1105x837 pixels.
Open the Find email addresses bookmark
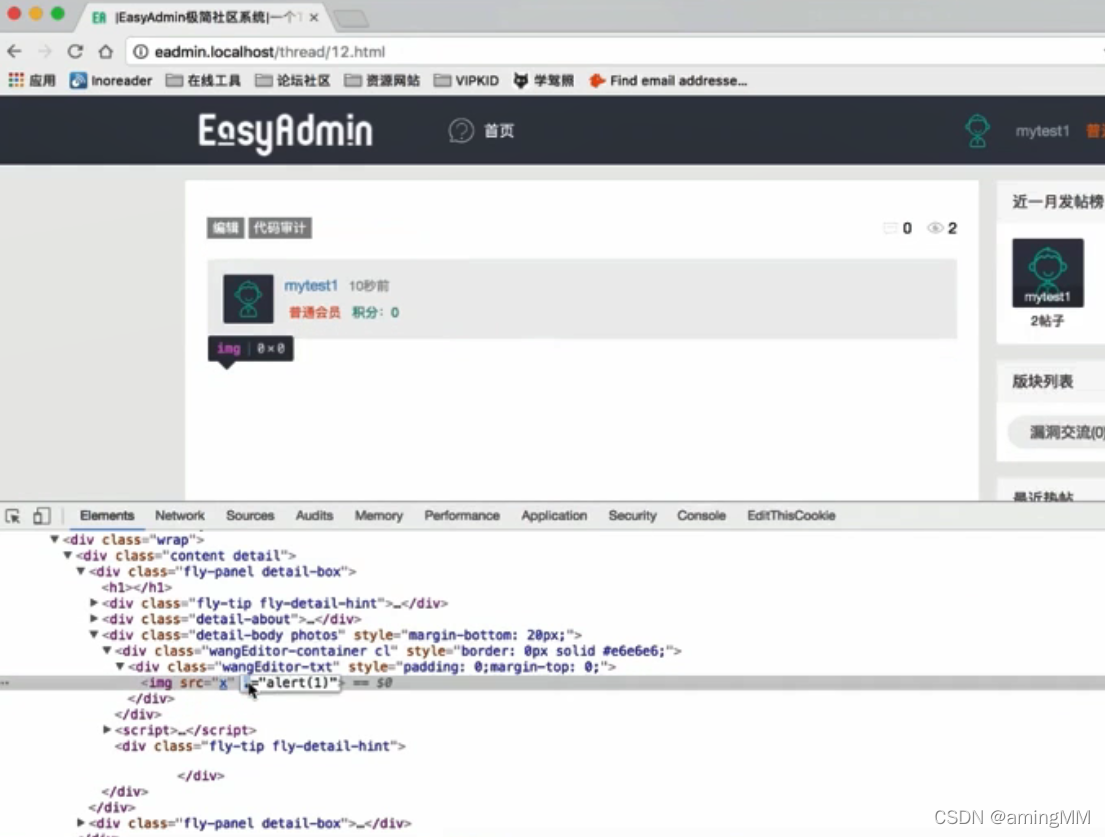point(668,80)
